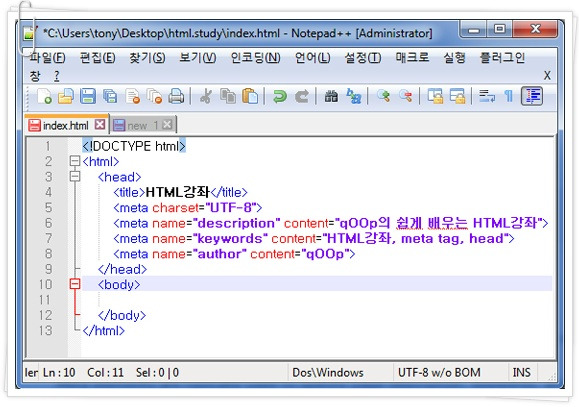This screenshot has height=407, width=579.
Task: Click the Notepad++ title bar icon
Action: point(29,33)
